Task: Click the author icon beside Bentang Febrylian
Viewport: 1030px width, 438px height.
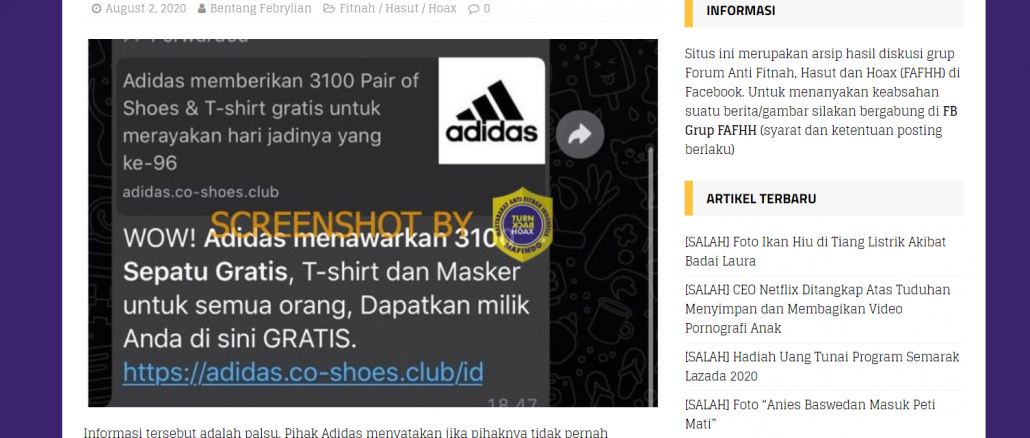Action: pos(202,9)
